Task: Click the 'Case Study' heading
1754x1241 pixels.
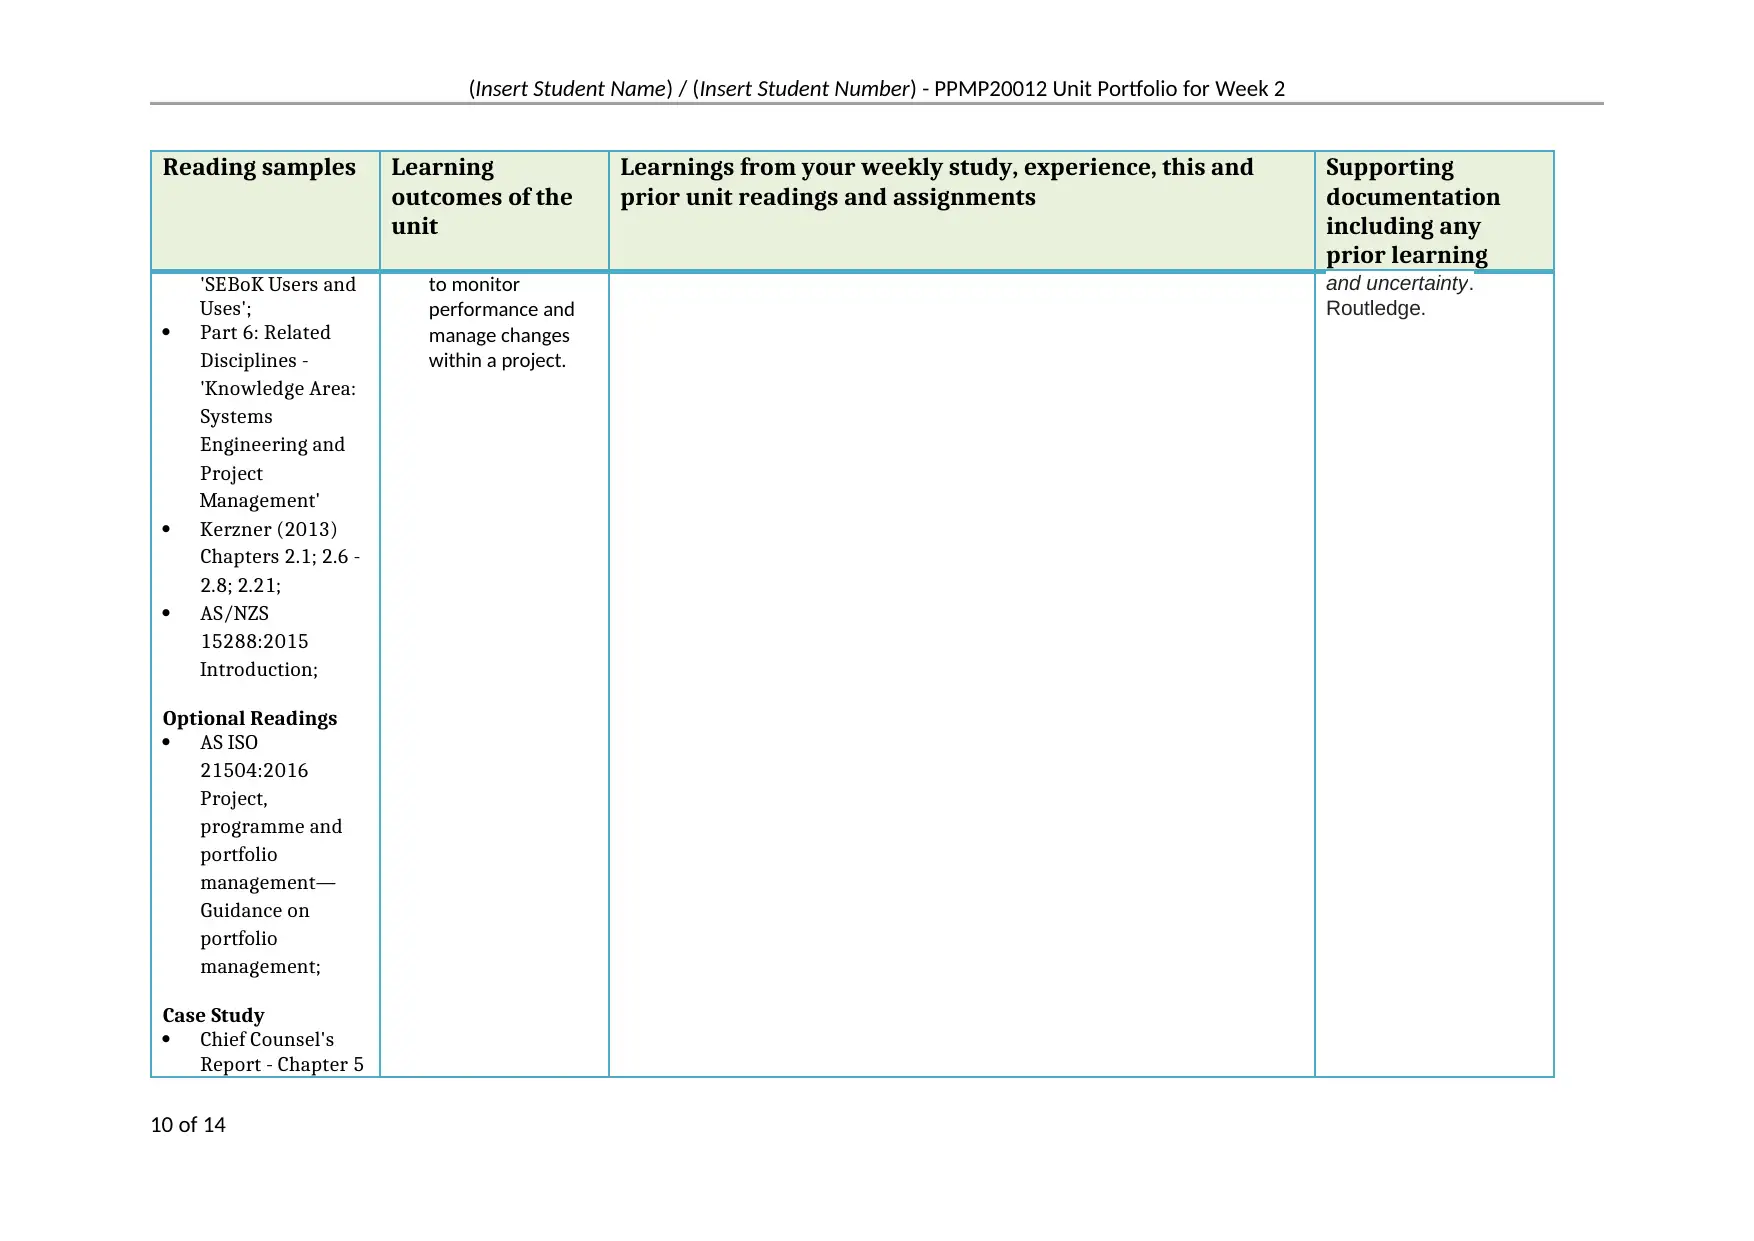Action: coord(213,1015)
